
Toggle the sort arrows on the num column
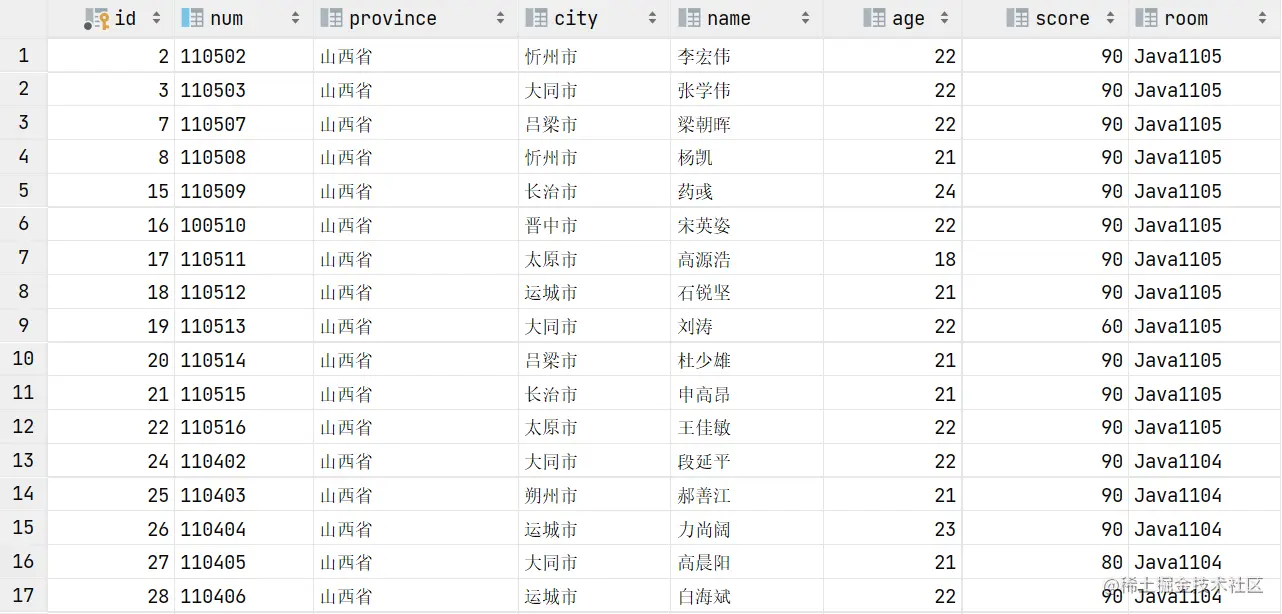click(295, 18)
